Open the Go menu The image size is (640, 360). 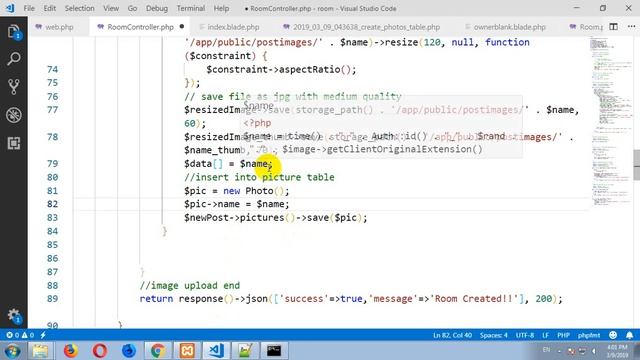132,8
